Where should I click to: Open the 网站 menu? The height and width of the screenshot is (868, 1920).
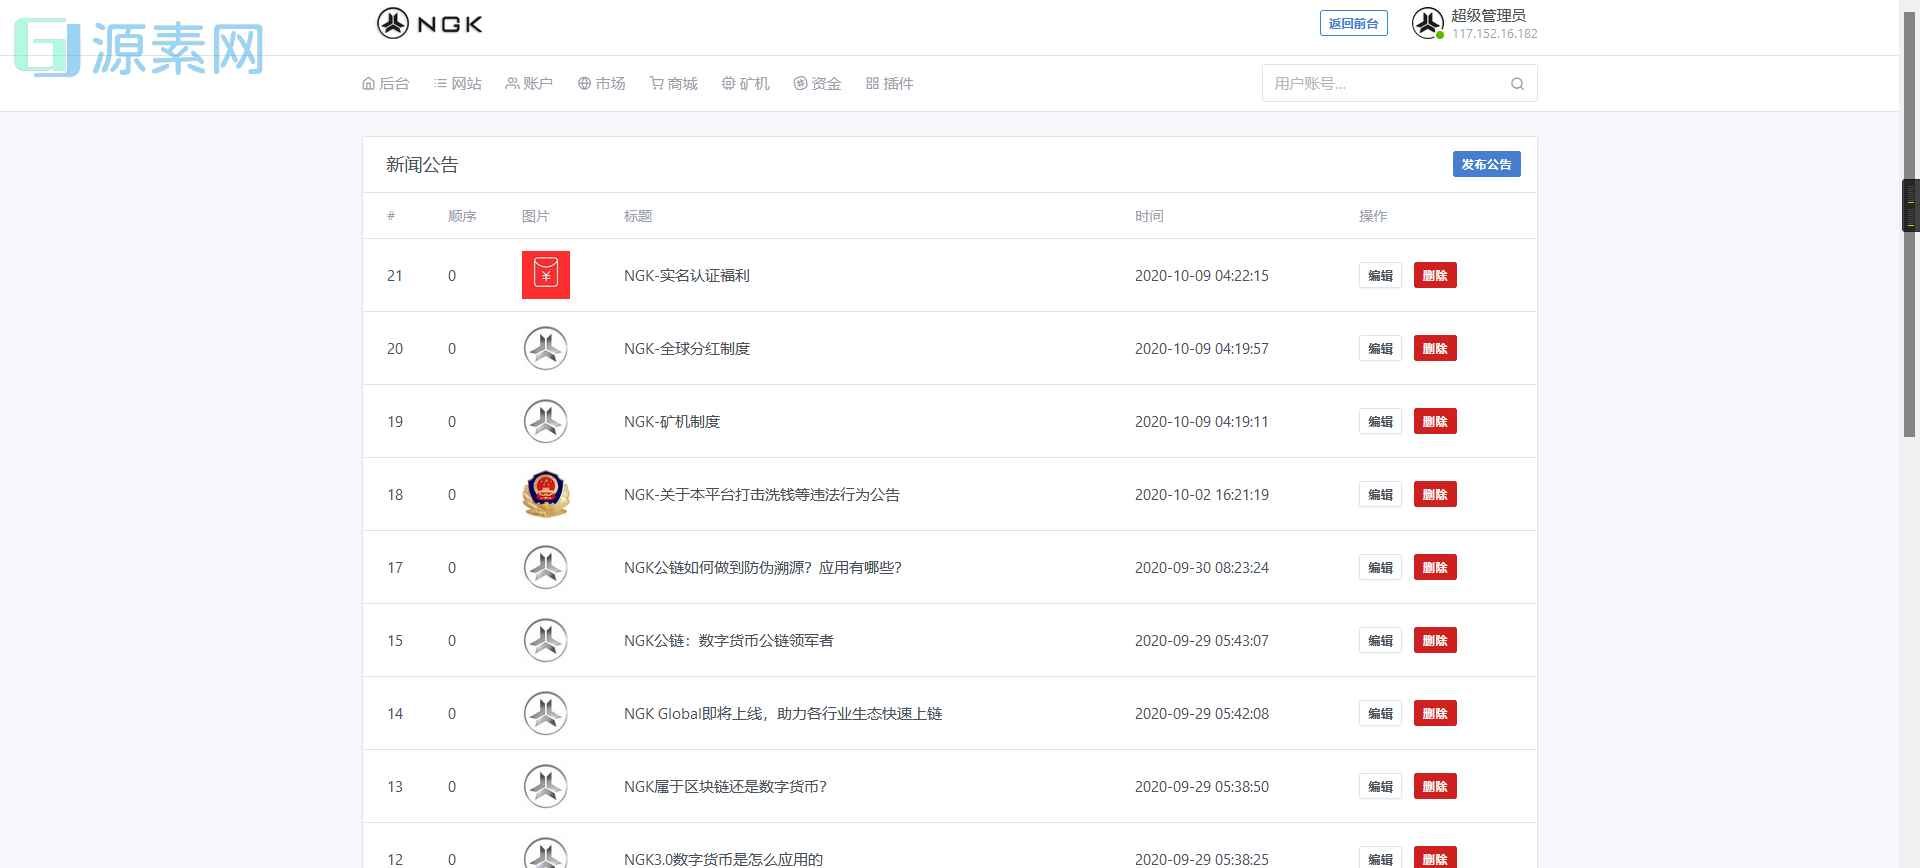coord(458,84)
